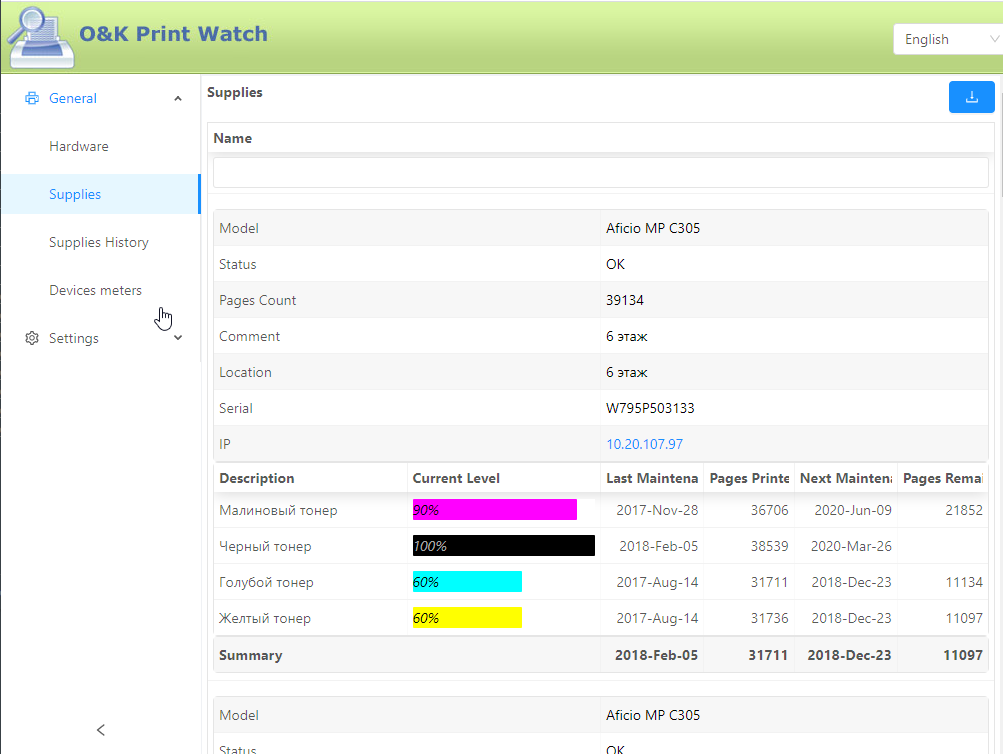Click the pages remaining value 21852
This screenshot has width=1003, height=754.
[964, 510]
